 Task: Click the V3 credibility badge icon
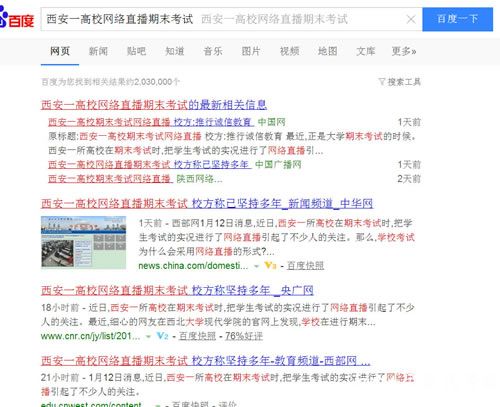tap(270, 266)
